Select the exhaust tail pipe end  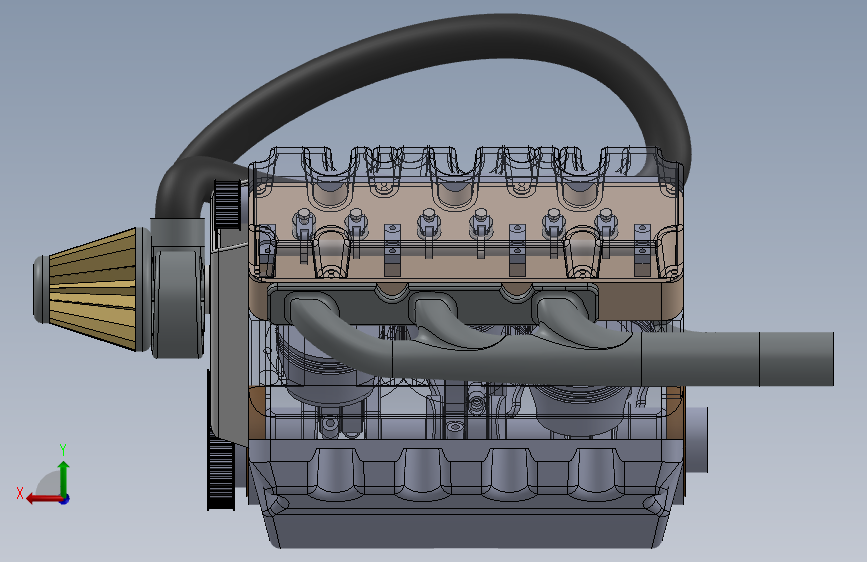796,359
